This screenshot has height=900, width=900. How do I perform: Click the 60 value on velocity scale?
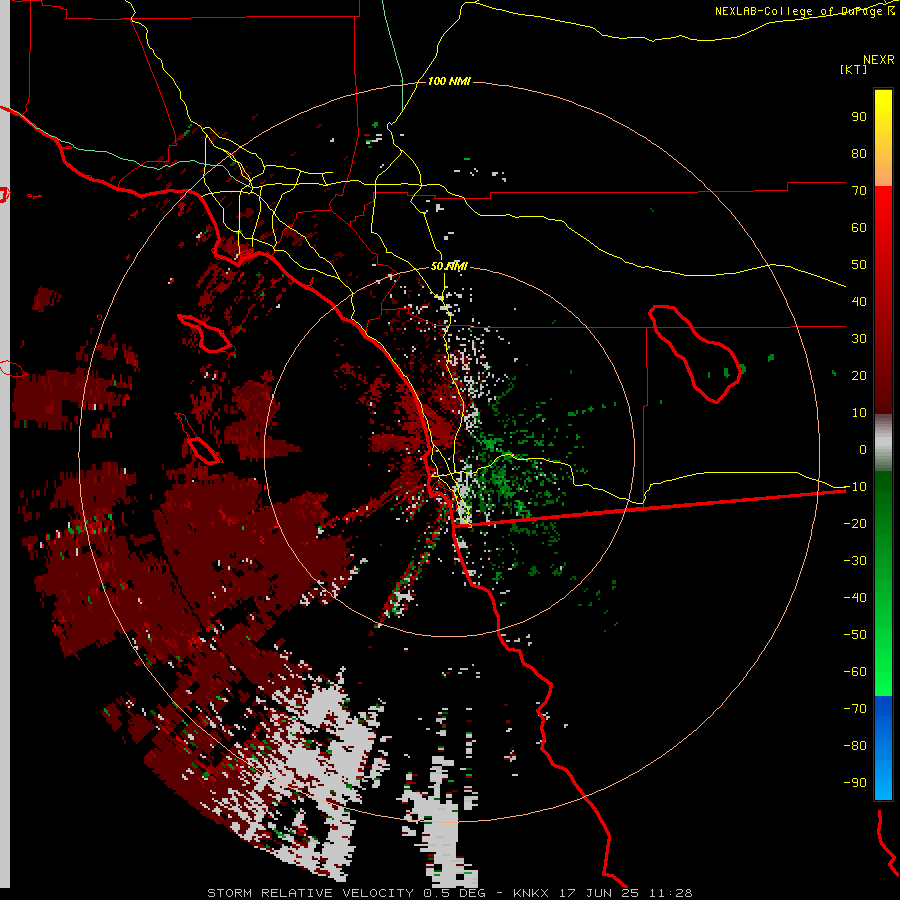click(859, 227)
